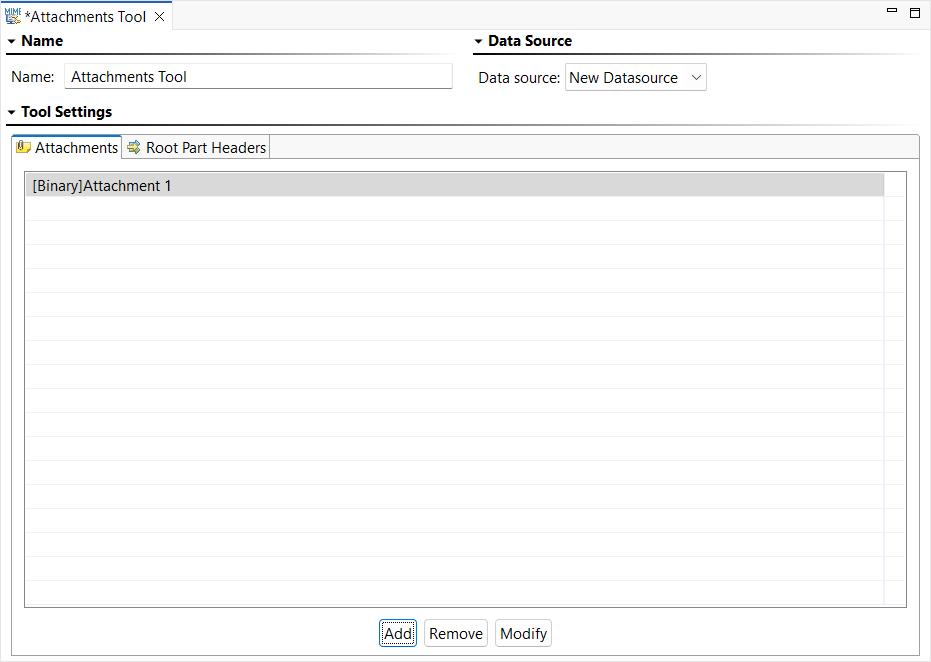The height and width of the screenshot is (662, 931).
Task: Click inside the Name input field
Action: click(x=258, y=77)
